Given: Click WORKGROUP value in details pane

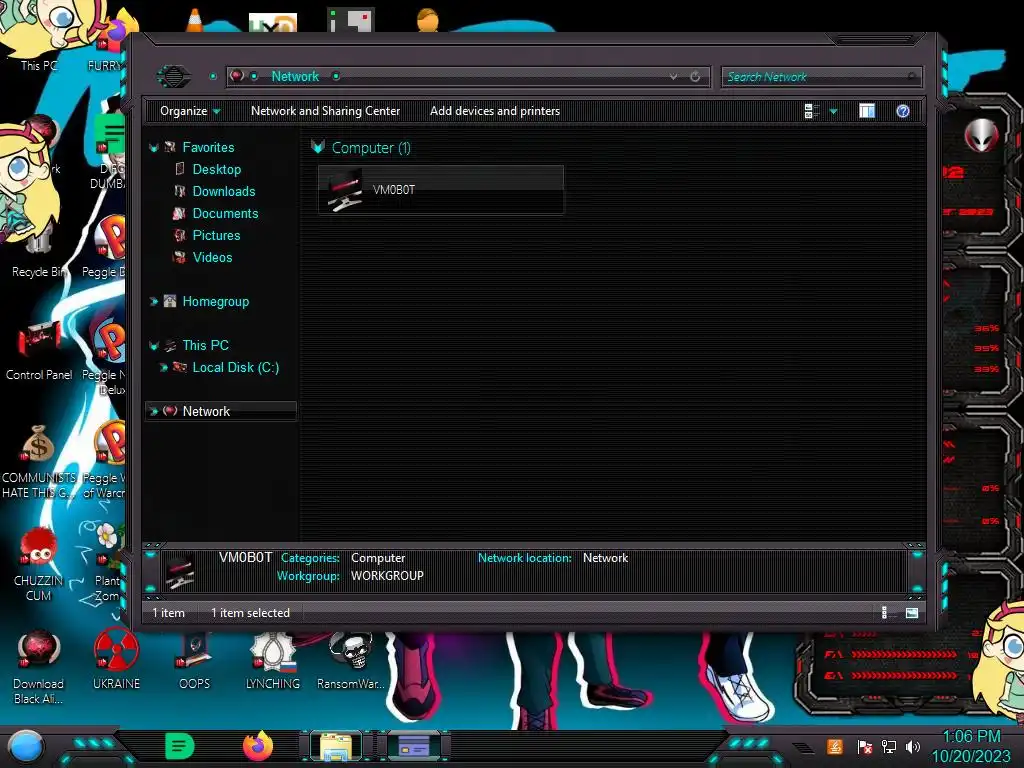Looking at the screenshot, I should [x=387, y=576].
